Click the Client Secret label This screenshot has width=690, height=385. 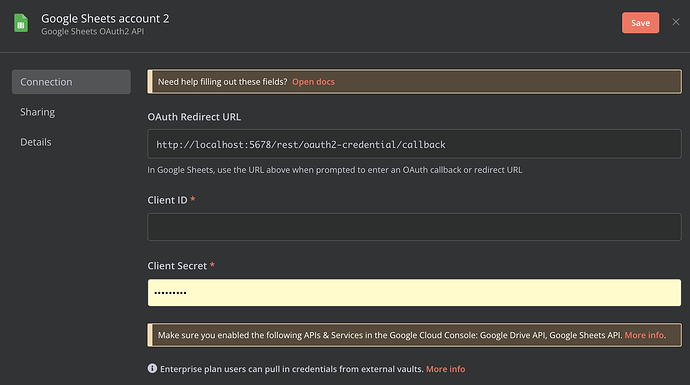point(177,266)
